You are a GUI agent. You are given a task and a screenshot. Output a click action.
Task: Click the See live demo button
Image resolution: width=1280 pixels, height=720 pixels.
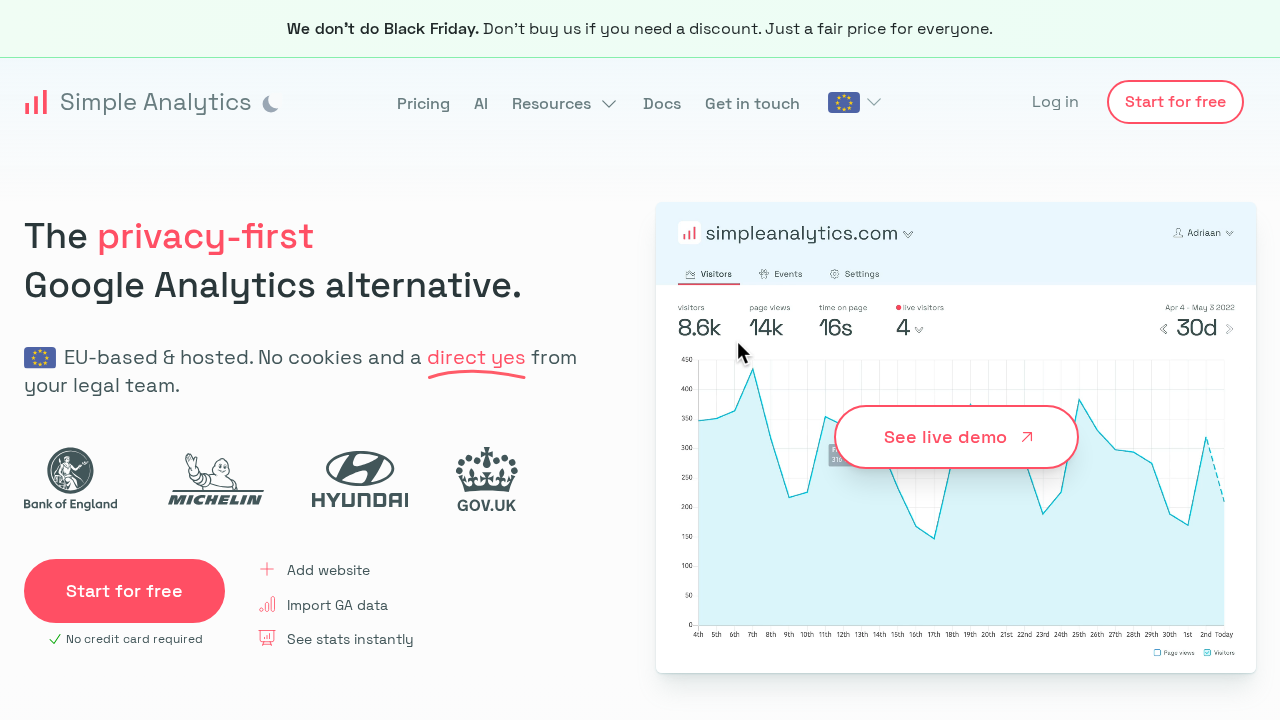tap(955, 437)
